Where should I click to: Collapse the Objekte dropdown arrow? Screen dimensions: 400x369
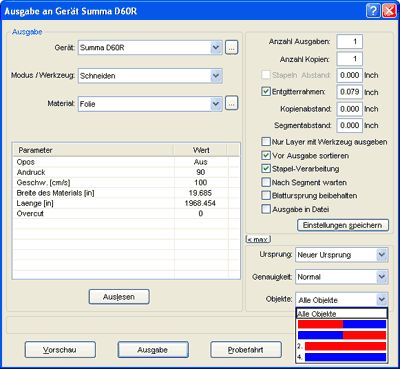(382, 300)
